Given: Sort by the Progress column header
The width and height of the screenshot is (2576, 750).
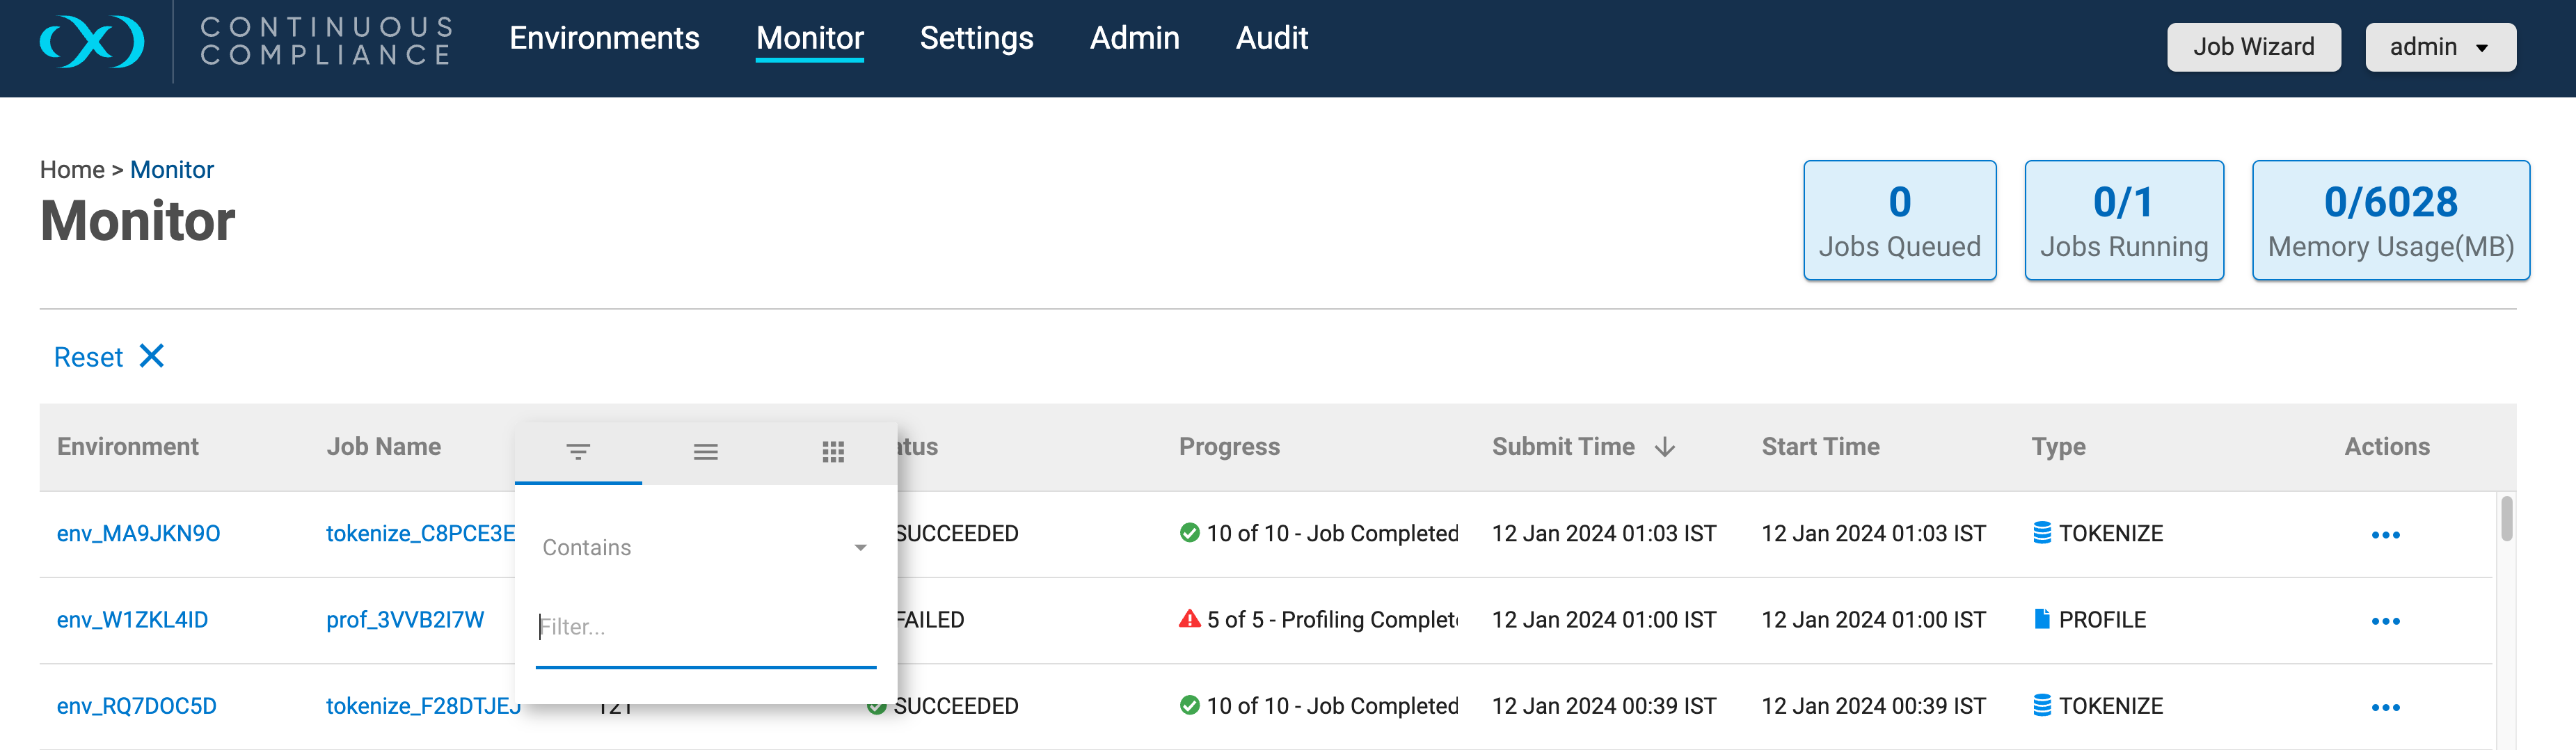Looking at the screenshot, I should coord(1229,447).
